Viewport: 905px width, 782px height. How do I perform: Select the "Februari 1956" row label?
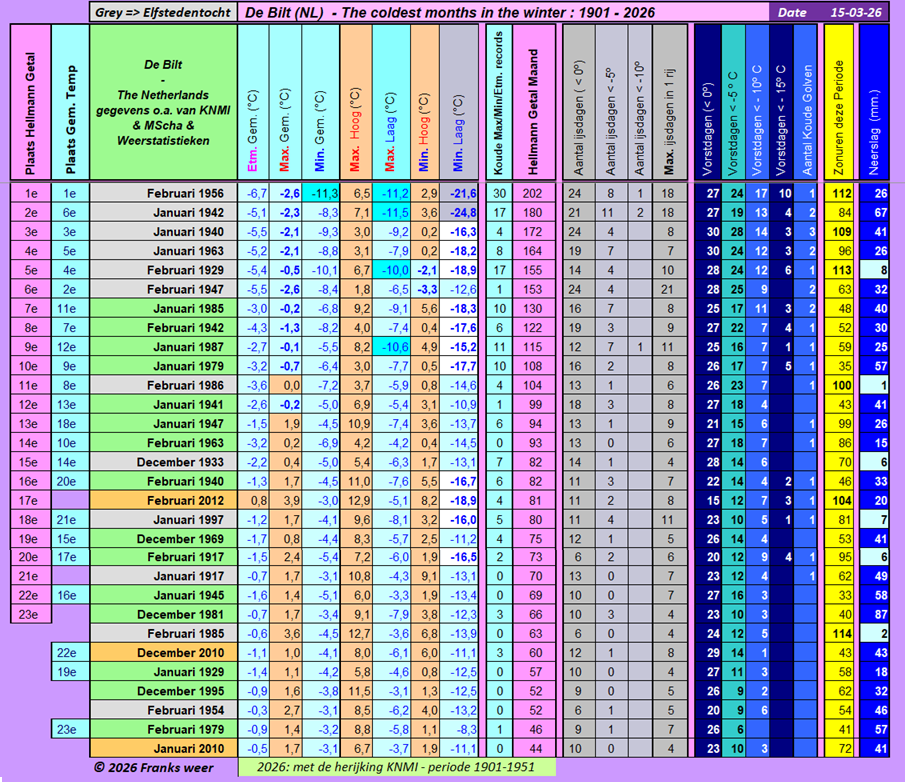tap(163, 193)
